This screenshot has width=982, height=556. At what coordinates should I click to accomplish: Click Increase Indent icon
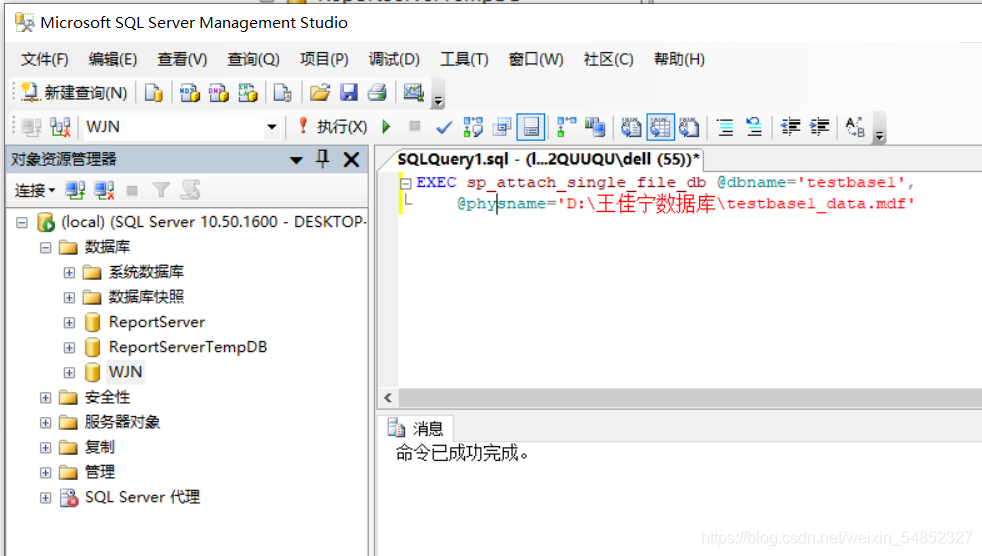(x=819, y=127)
